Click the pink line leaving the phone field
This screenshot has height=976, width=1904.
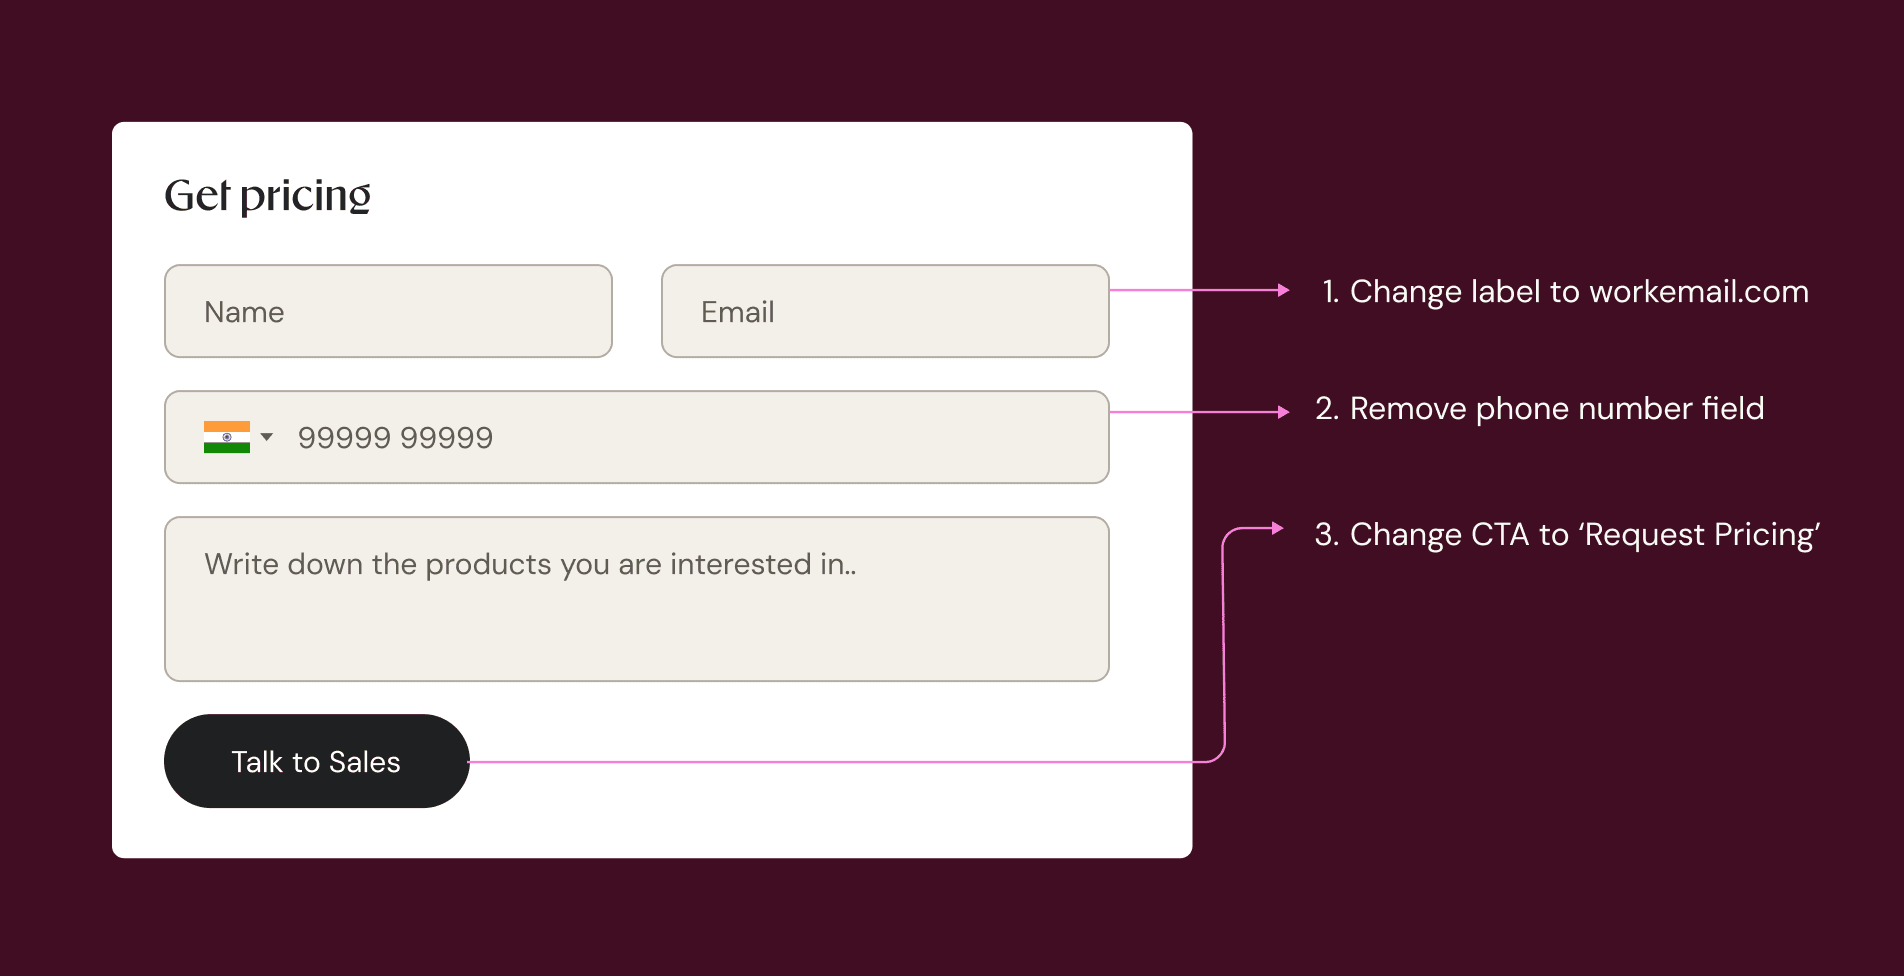(1194, 412)
